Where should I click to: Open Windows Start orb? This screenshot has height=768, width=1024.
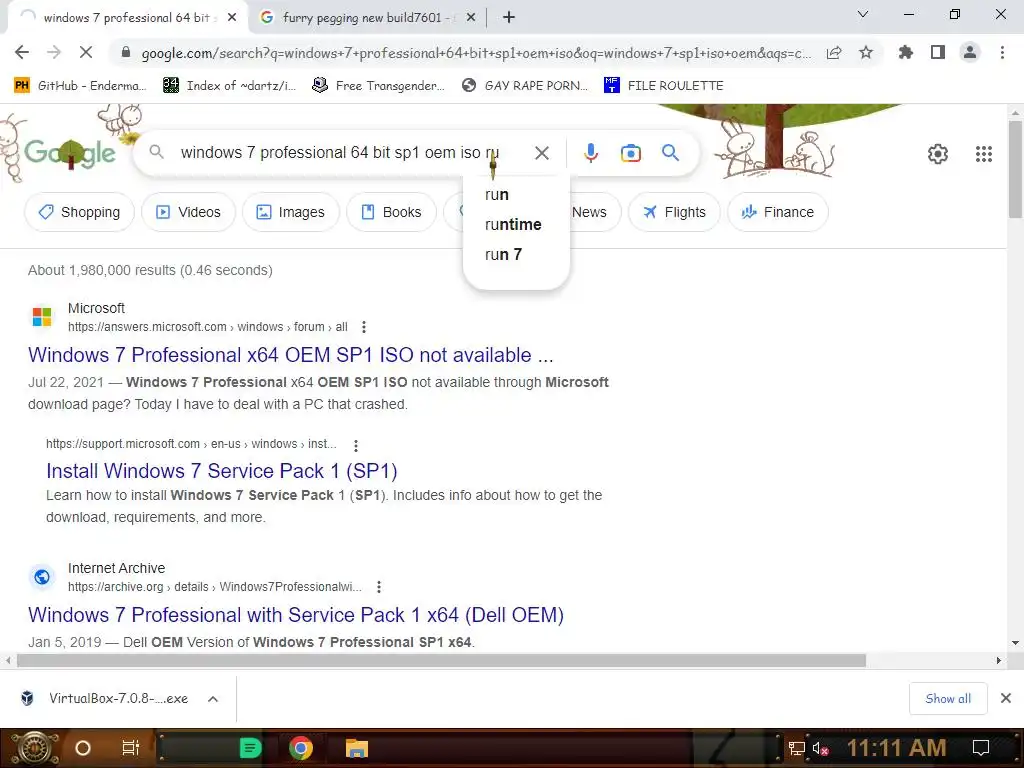[x=33, y=748]
